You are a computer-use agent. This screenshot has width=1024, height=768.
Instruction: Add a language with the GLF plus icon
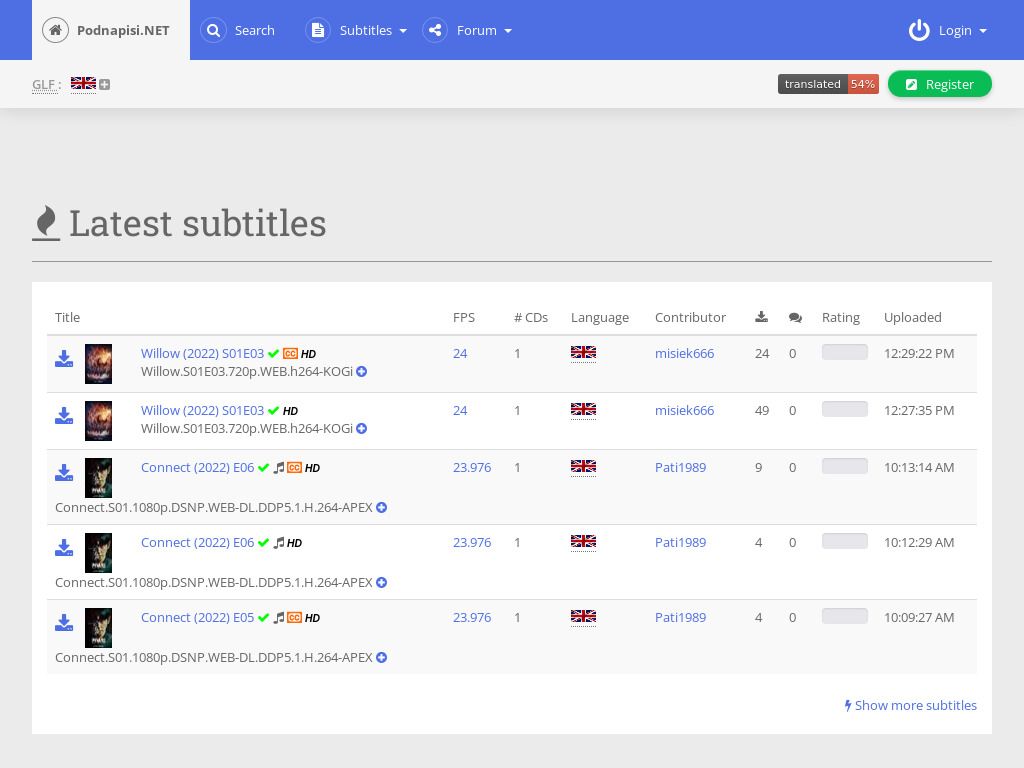click(104, 84)
